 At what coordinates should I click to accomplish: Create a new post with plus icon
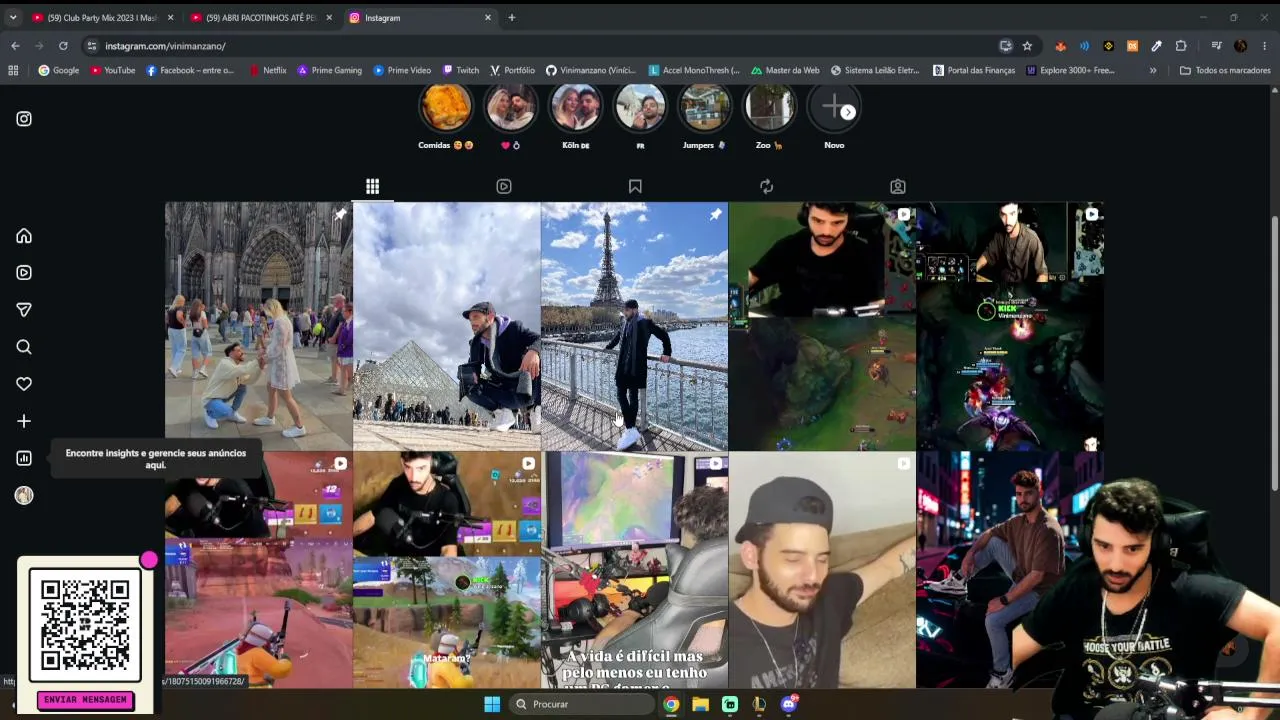(x=24, y=421)
